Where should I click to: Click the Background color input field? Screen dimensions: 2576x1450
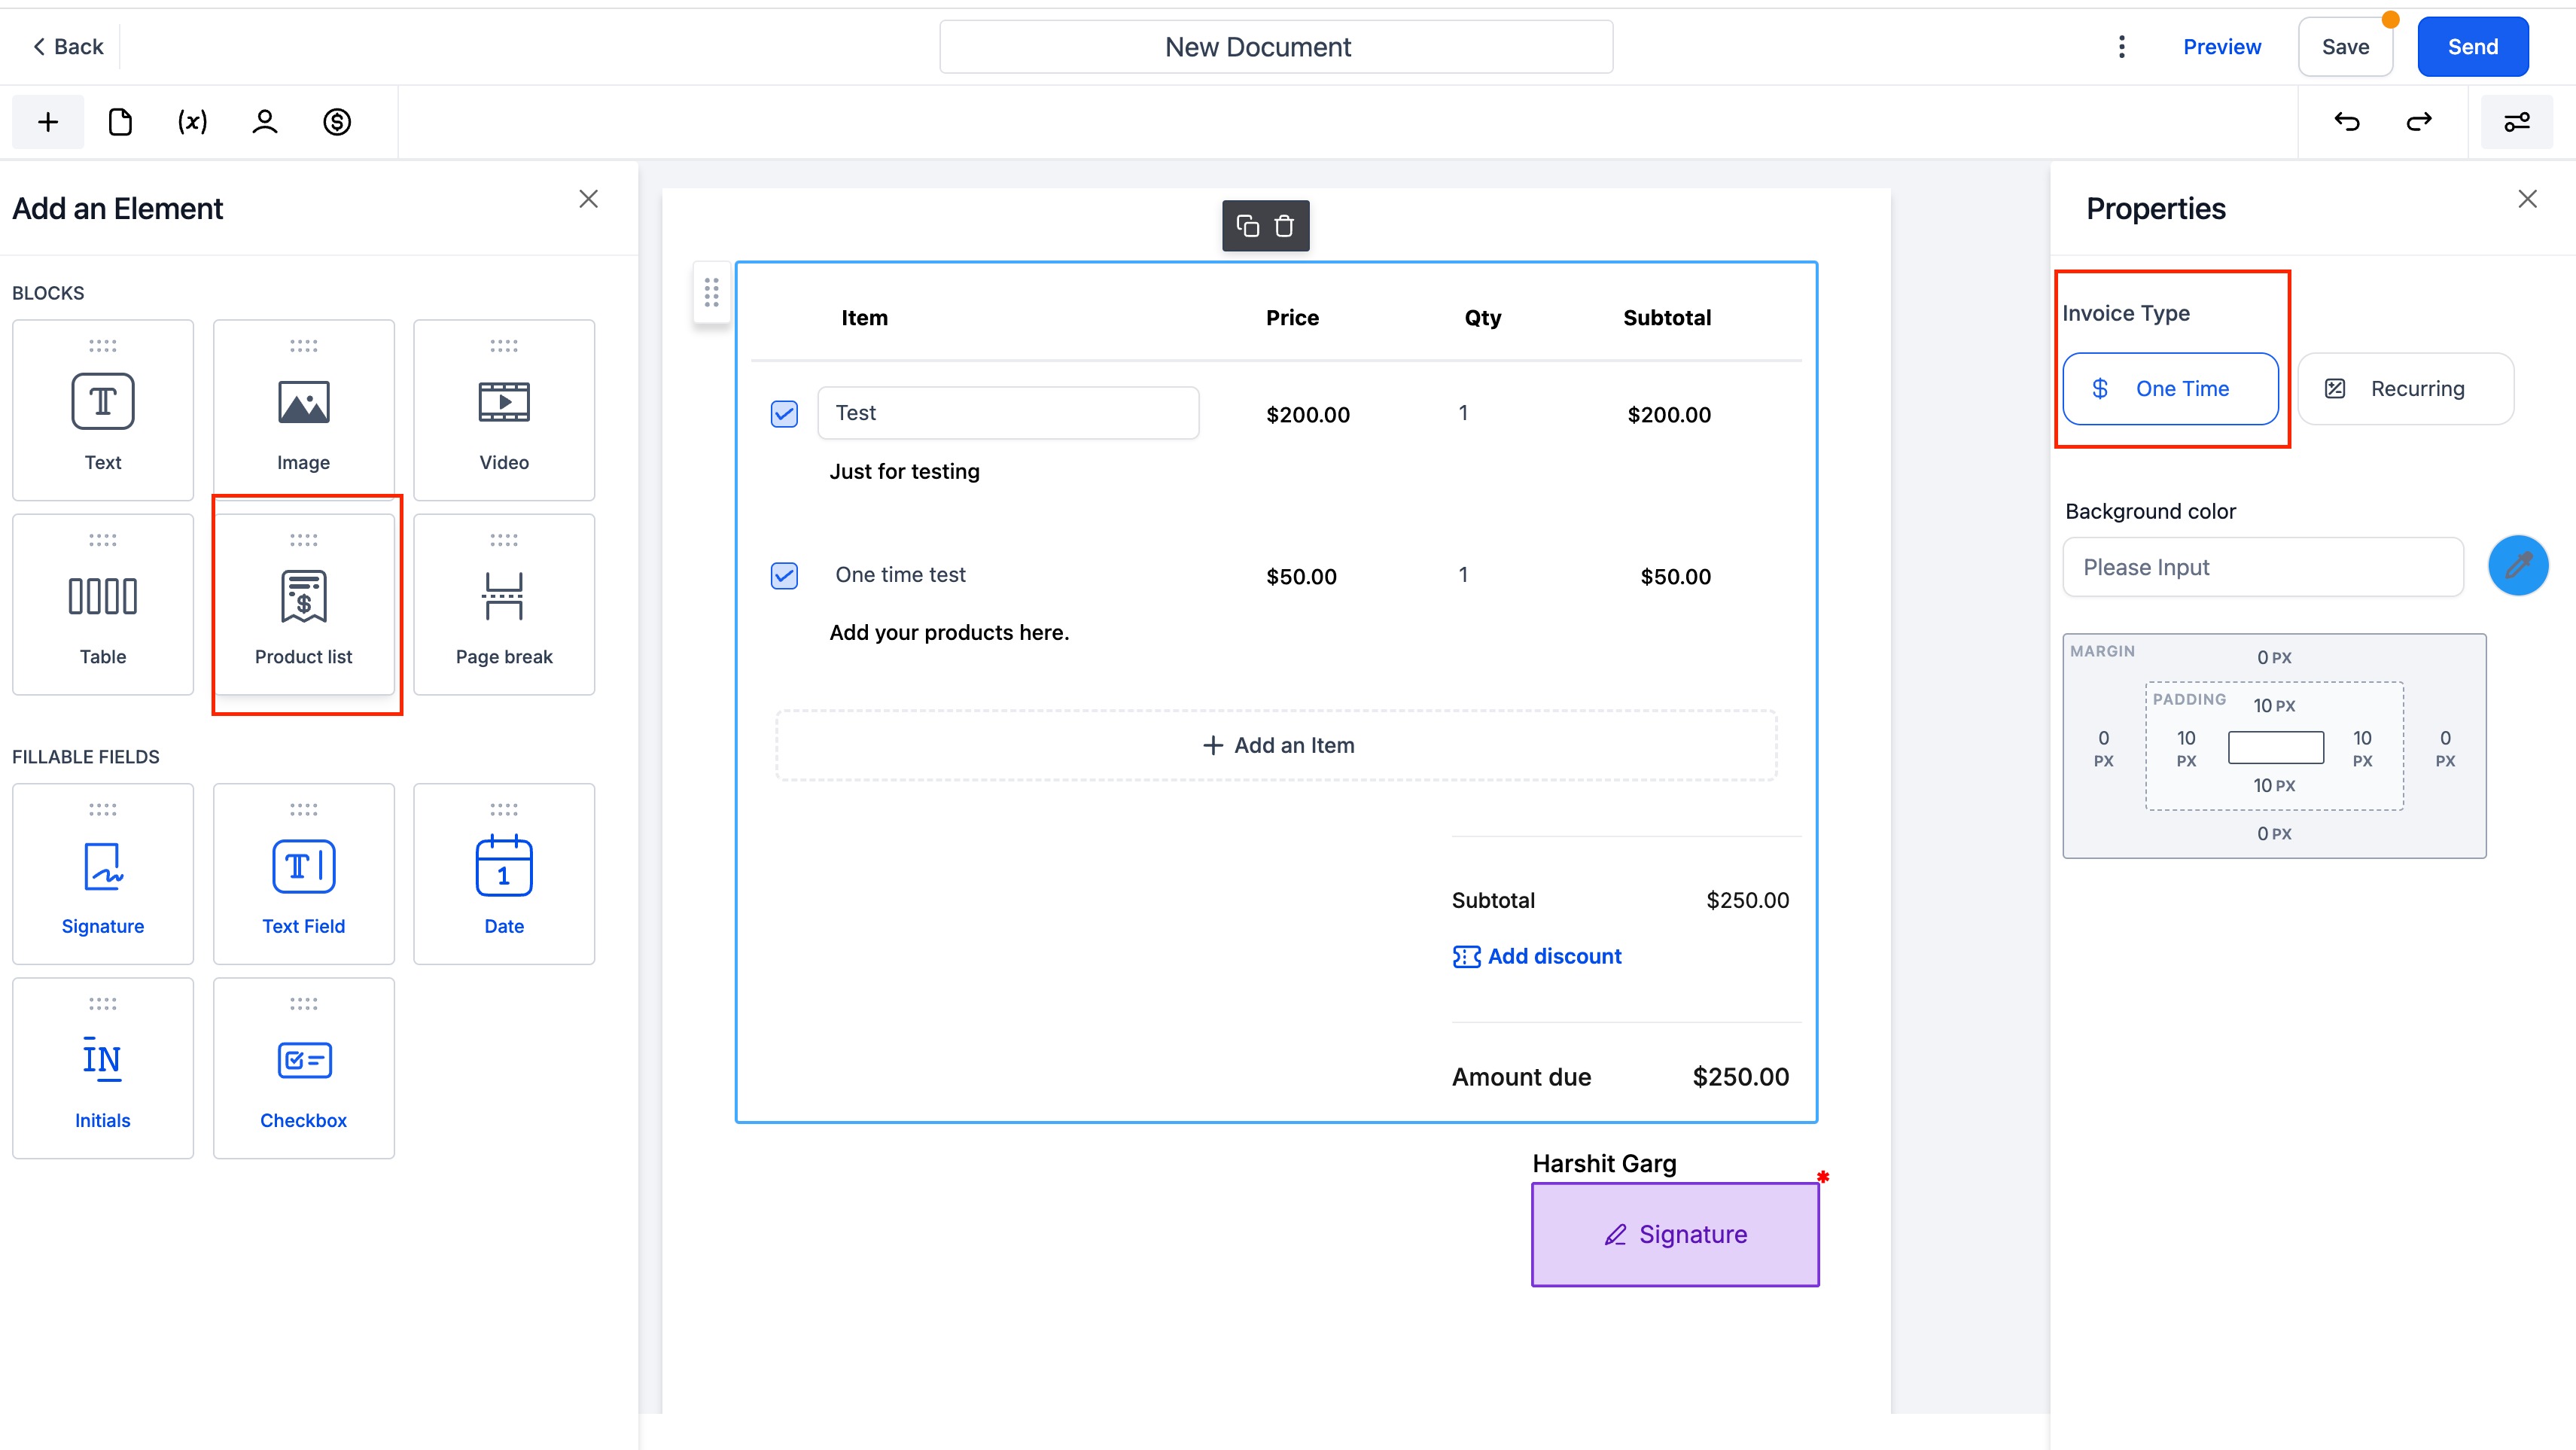(2262, 567)
